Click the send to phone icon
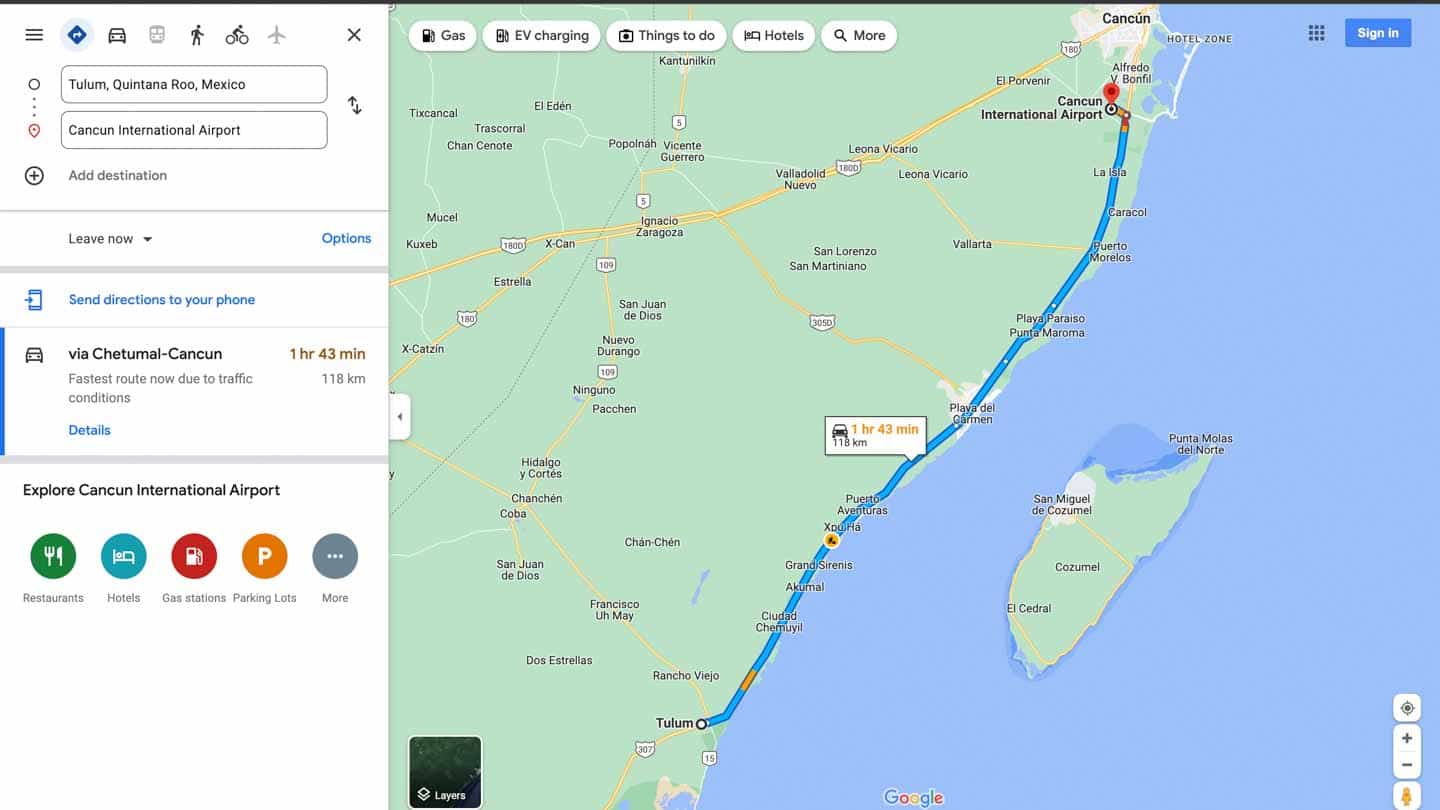The image size is (1440, 810). pyautogui.click(x=34, y=300)
